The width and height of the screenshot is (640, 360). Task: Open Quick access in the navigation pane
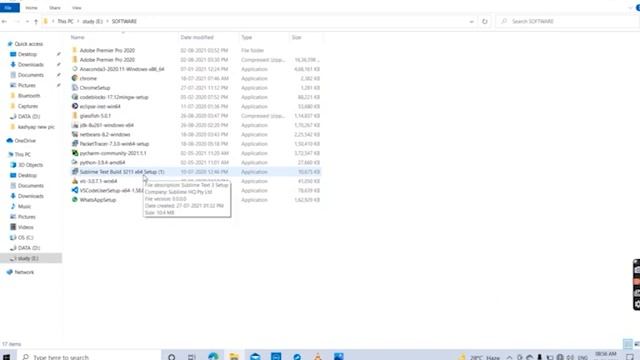(x=29, y=44)
